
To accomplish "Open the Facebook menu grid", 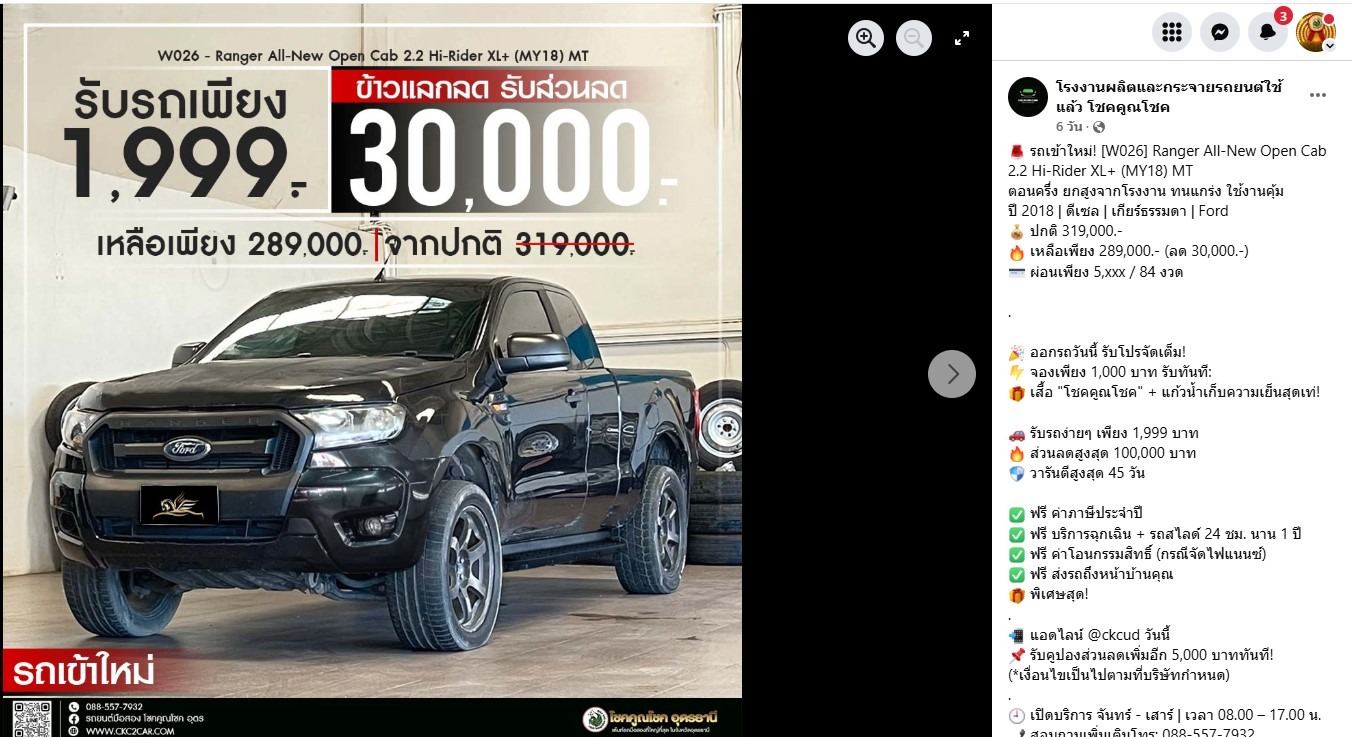I will click(1172, 32).
